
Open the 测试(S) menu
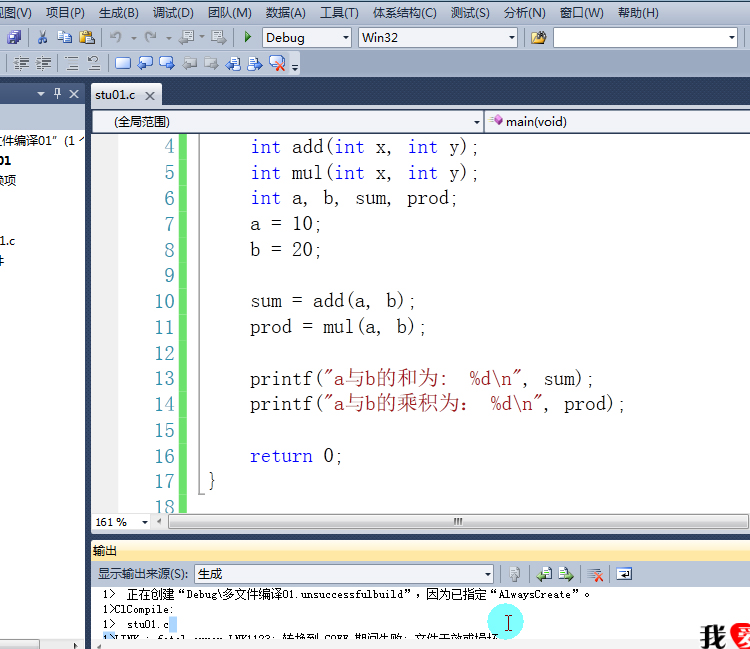point(470,13)
